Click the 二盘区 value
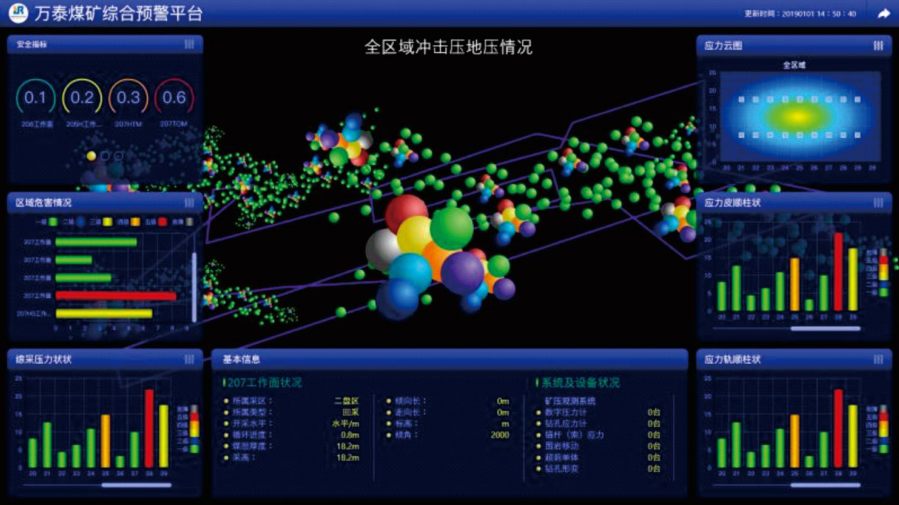The image size is (899, 505). click(347, 401)
